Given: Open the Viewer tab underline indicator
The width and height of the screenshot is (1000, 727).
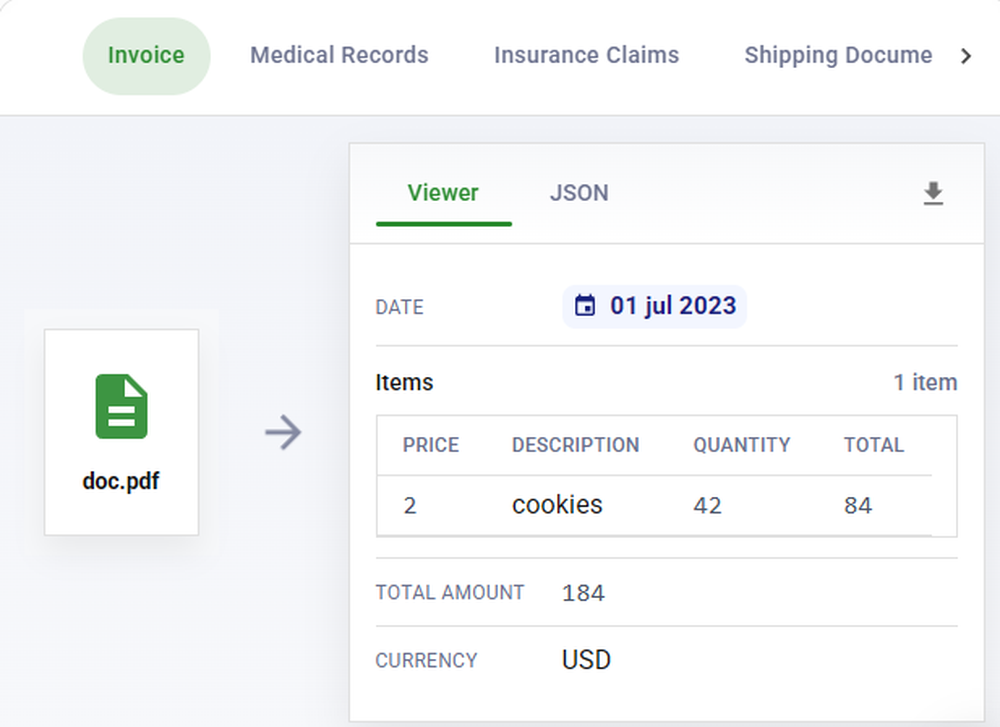Looking at the screenshot, I should (443, 225).
